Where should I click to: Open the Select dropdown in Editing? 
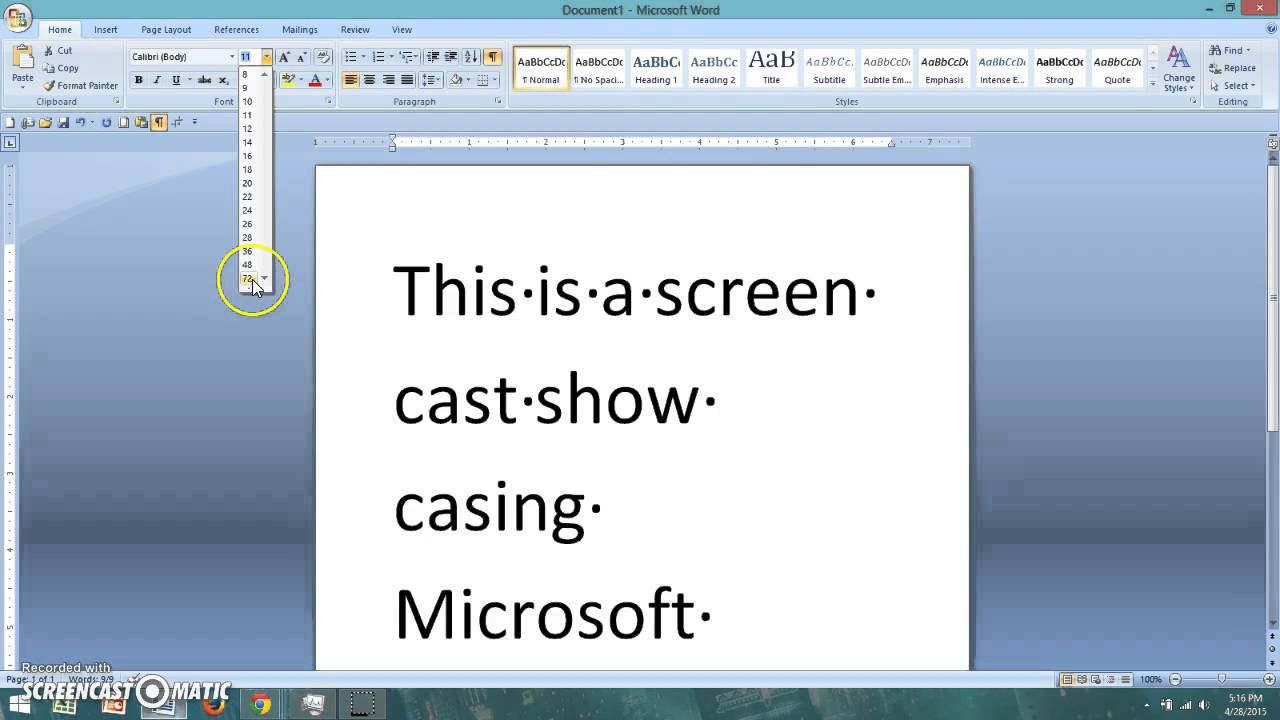1232,86
